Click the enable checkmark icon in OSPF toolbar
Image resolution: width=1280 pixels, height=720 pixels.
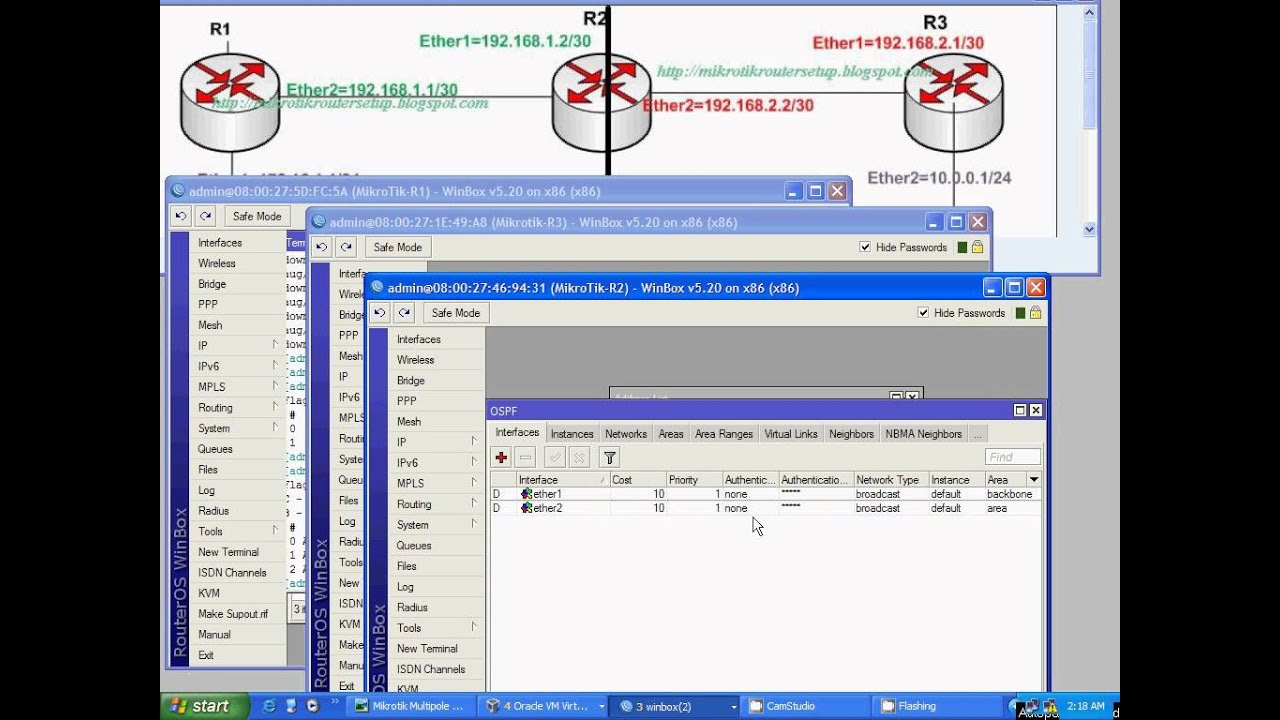click(555, 457)
